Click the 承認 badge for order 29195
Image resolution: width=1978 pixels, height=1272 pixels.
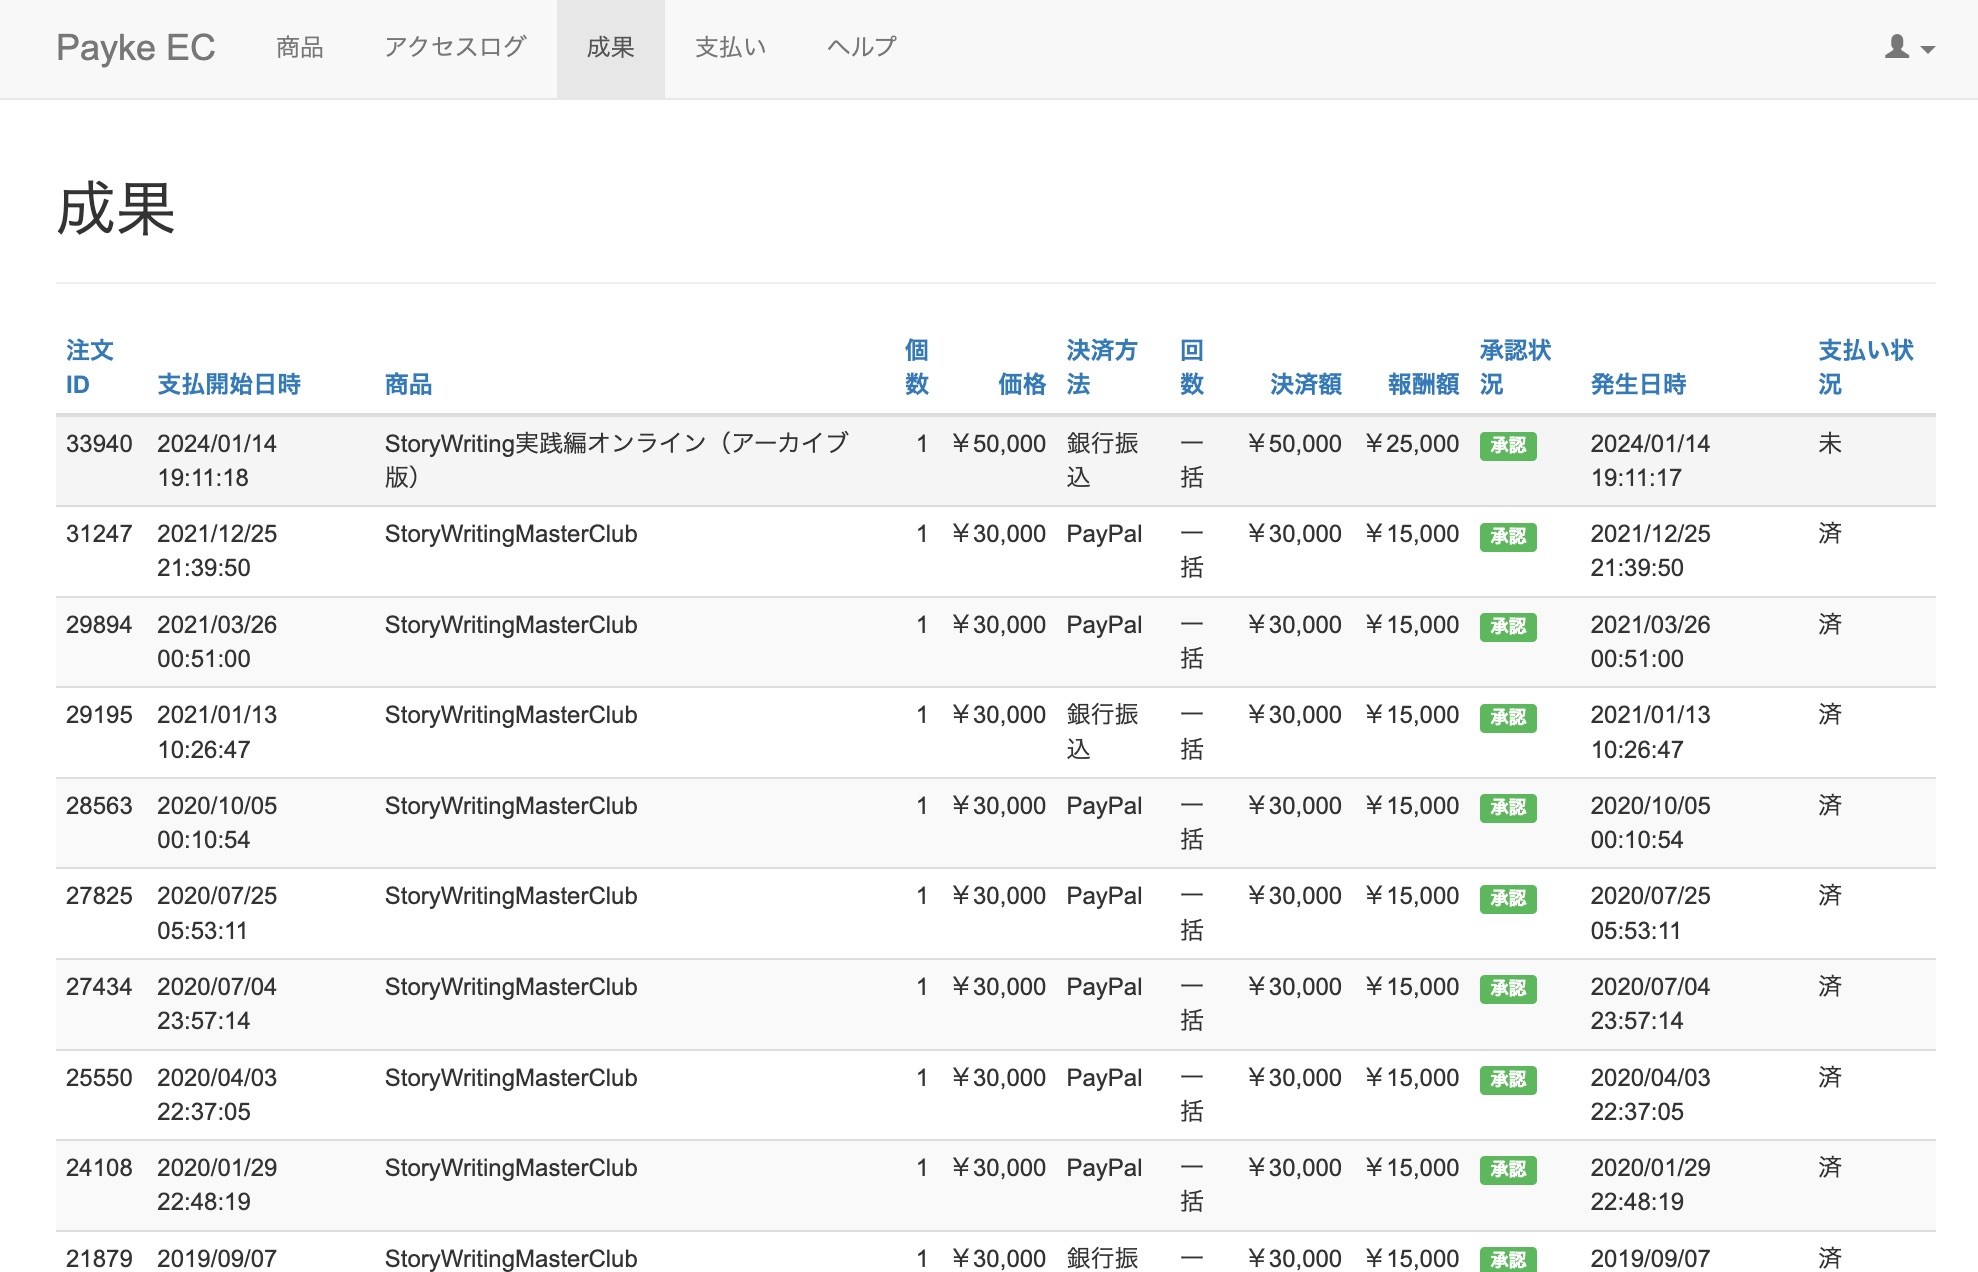[x=1508, y=718]
